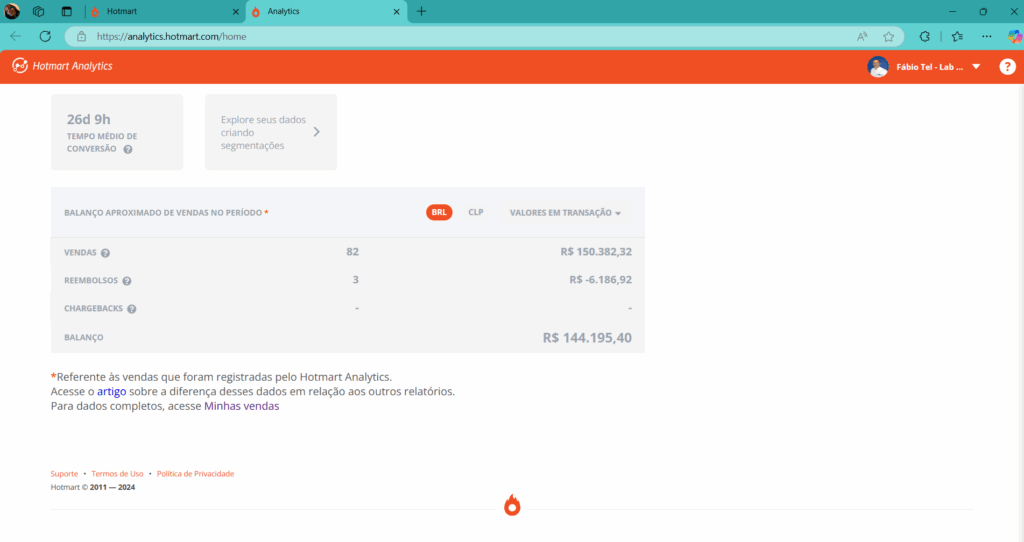Click the Vendas amount R$ 150.382,32
1024x542 pixels.
point(596,251)
